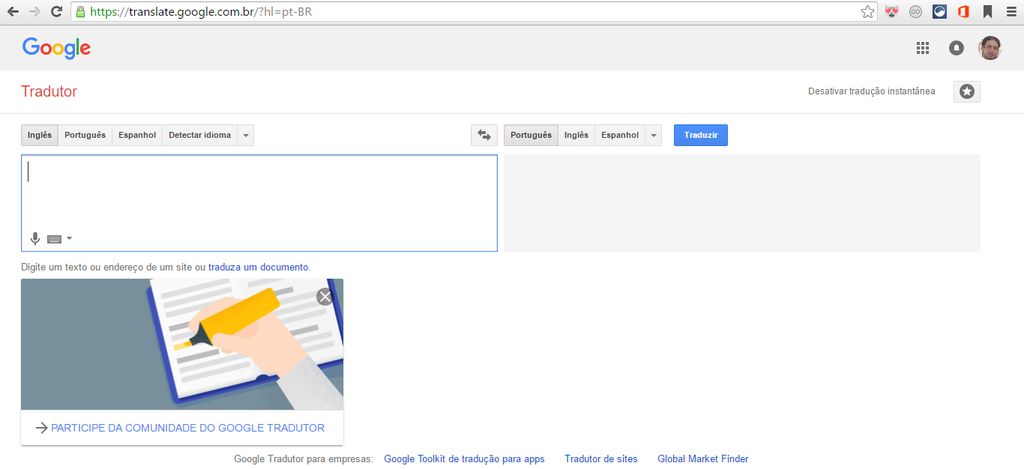Select Inglês as source language
This screenshot has width=1024, height=469.
pos(40,135)
